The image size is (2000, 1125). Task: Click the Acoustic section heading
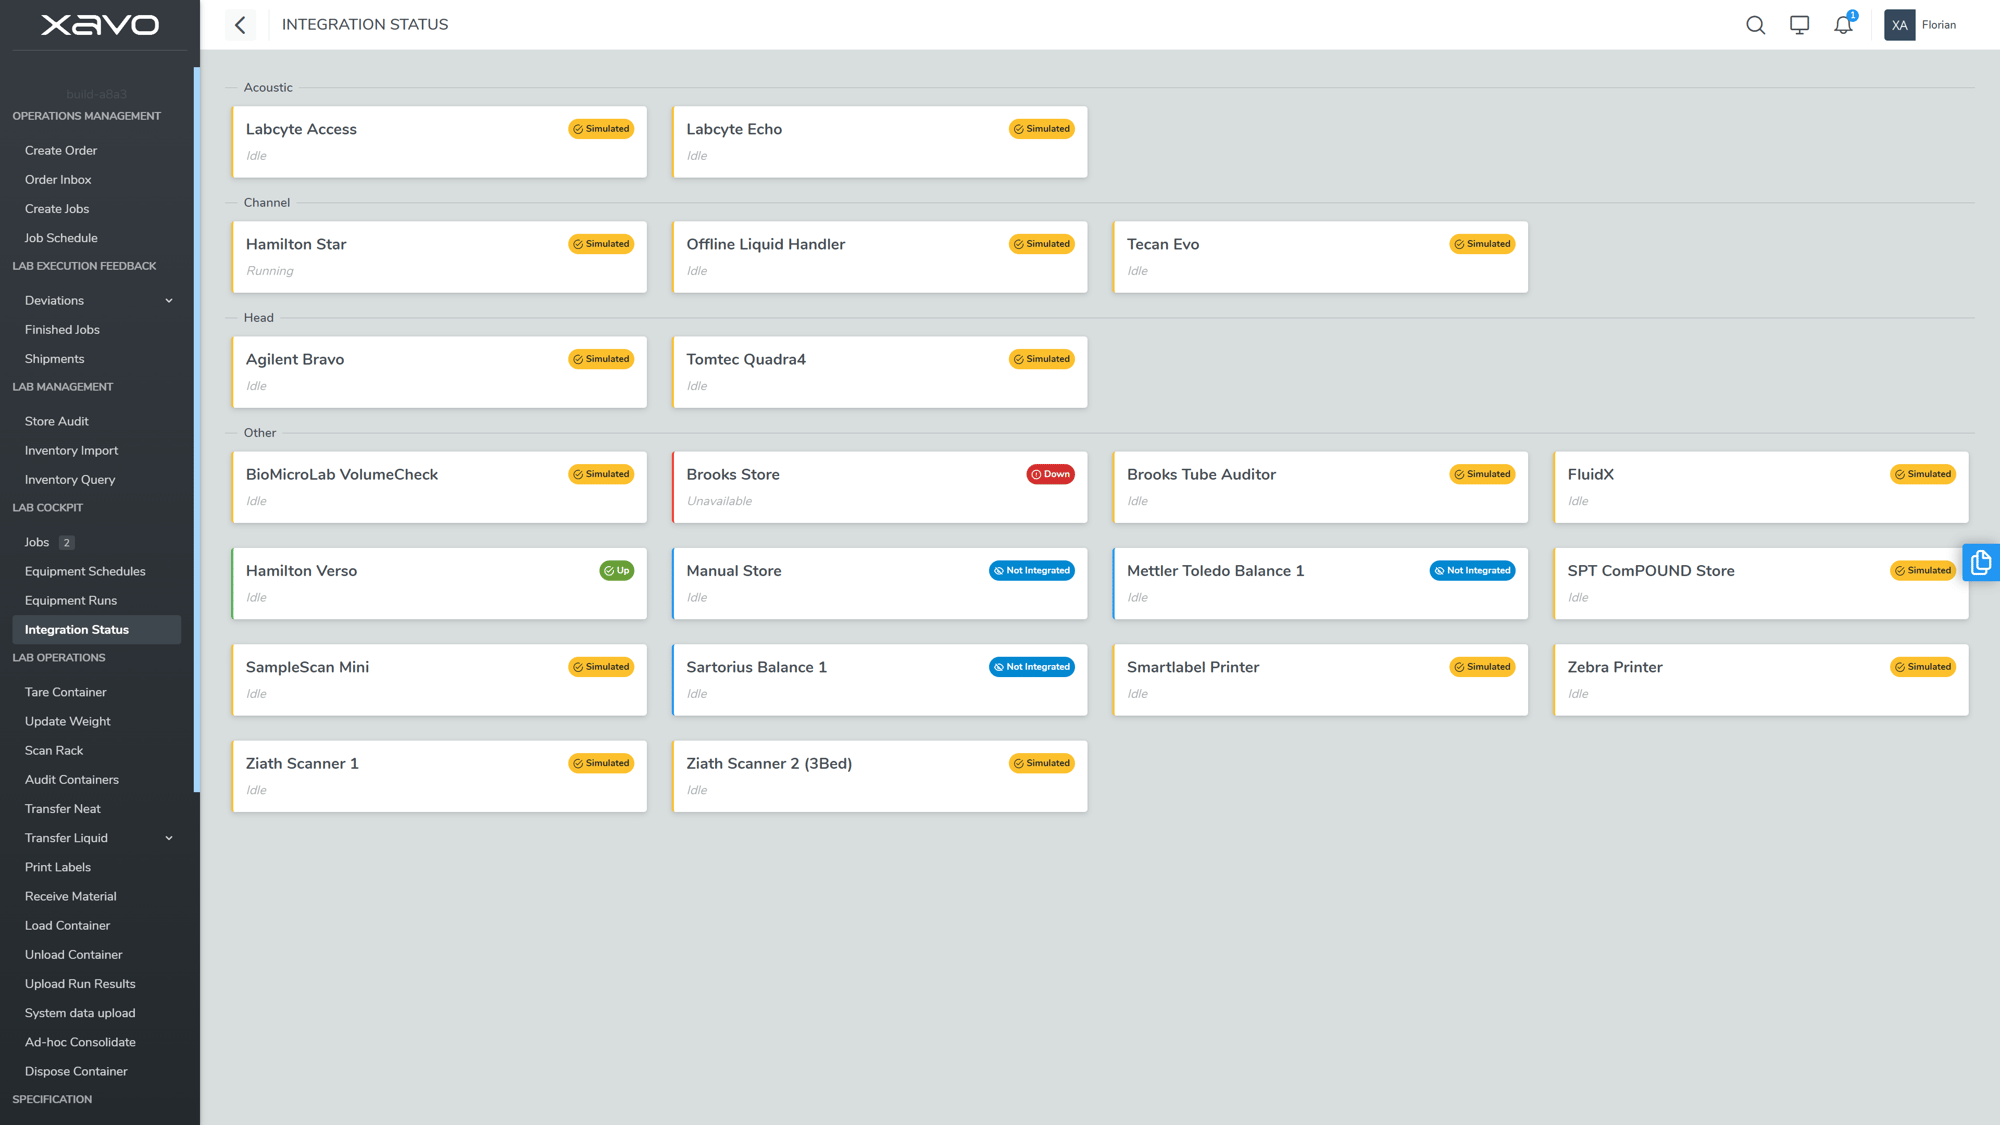point(268,88)
